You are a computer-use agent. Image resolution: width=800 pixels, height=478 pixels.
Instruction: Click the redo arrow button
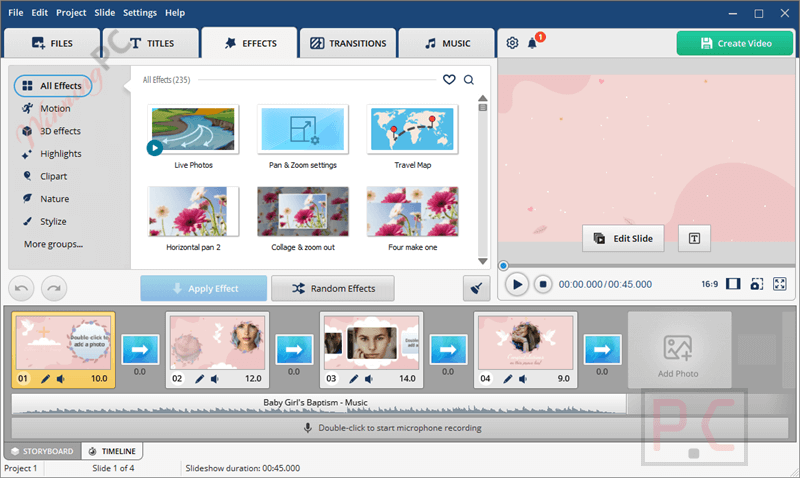pyautogui.click(x=54, y=288)
